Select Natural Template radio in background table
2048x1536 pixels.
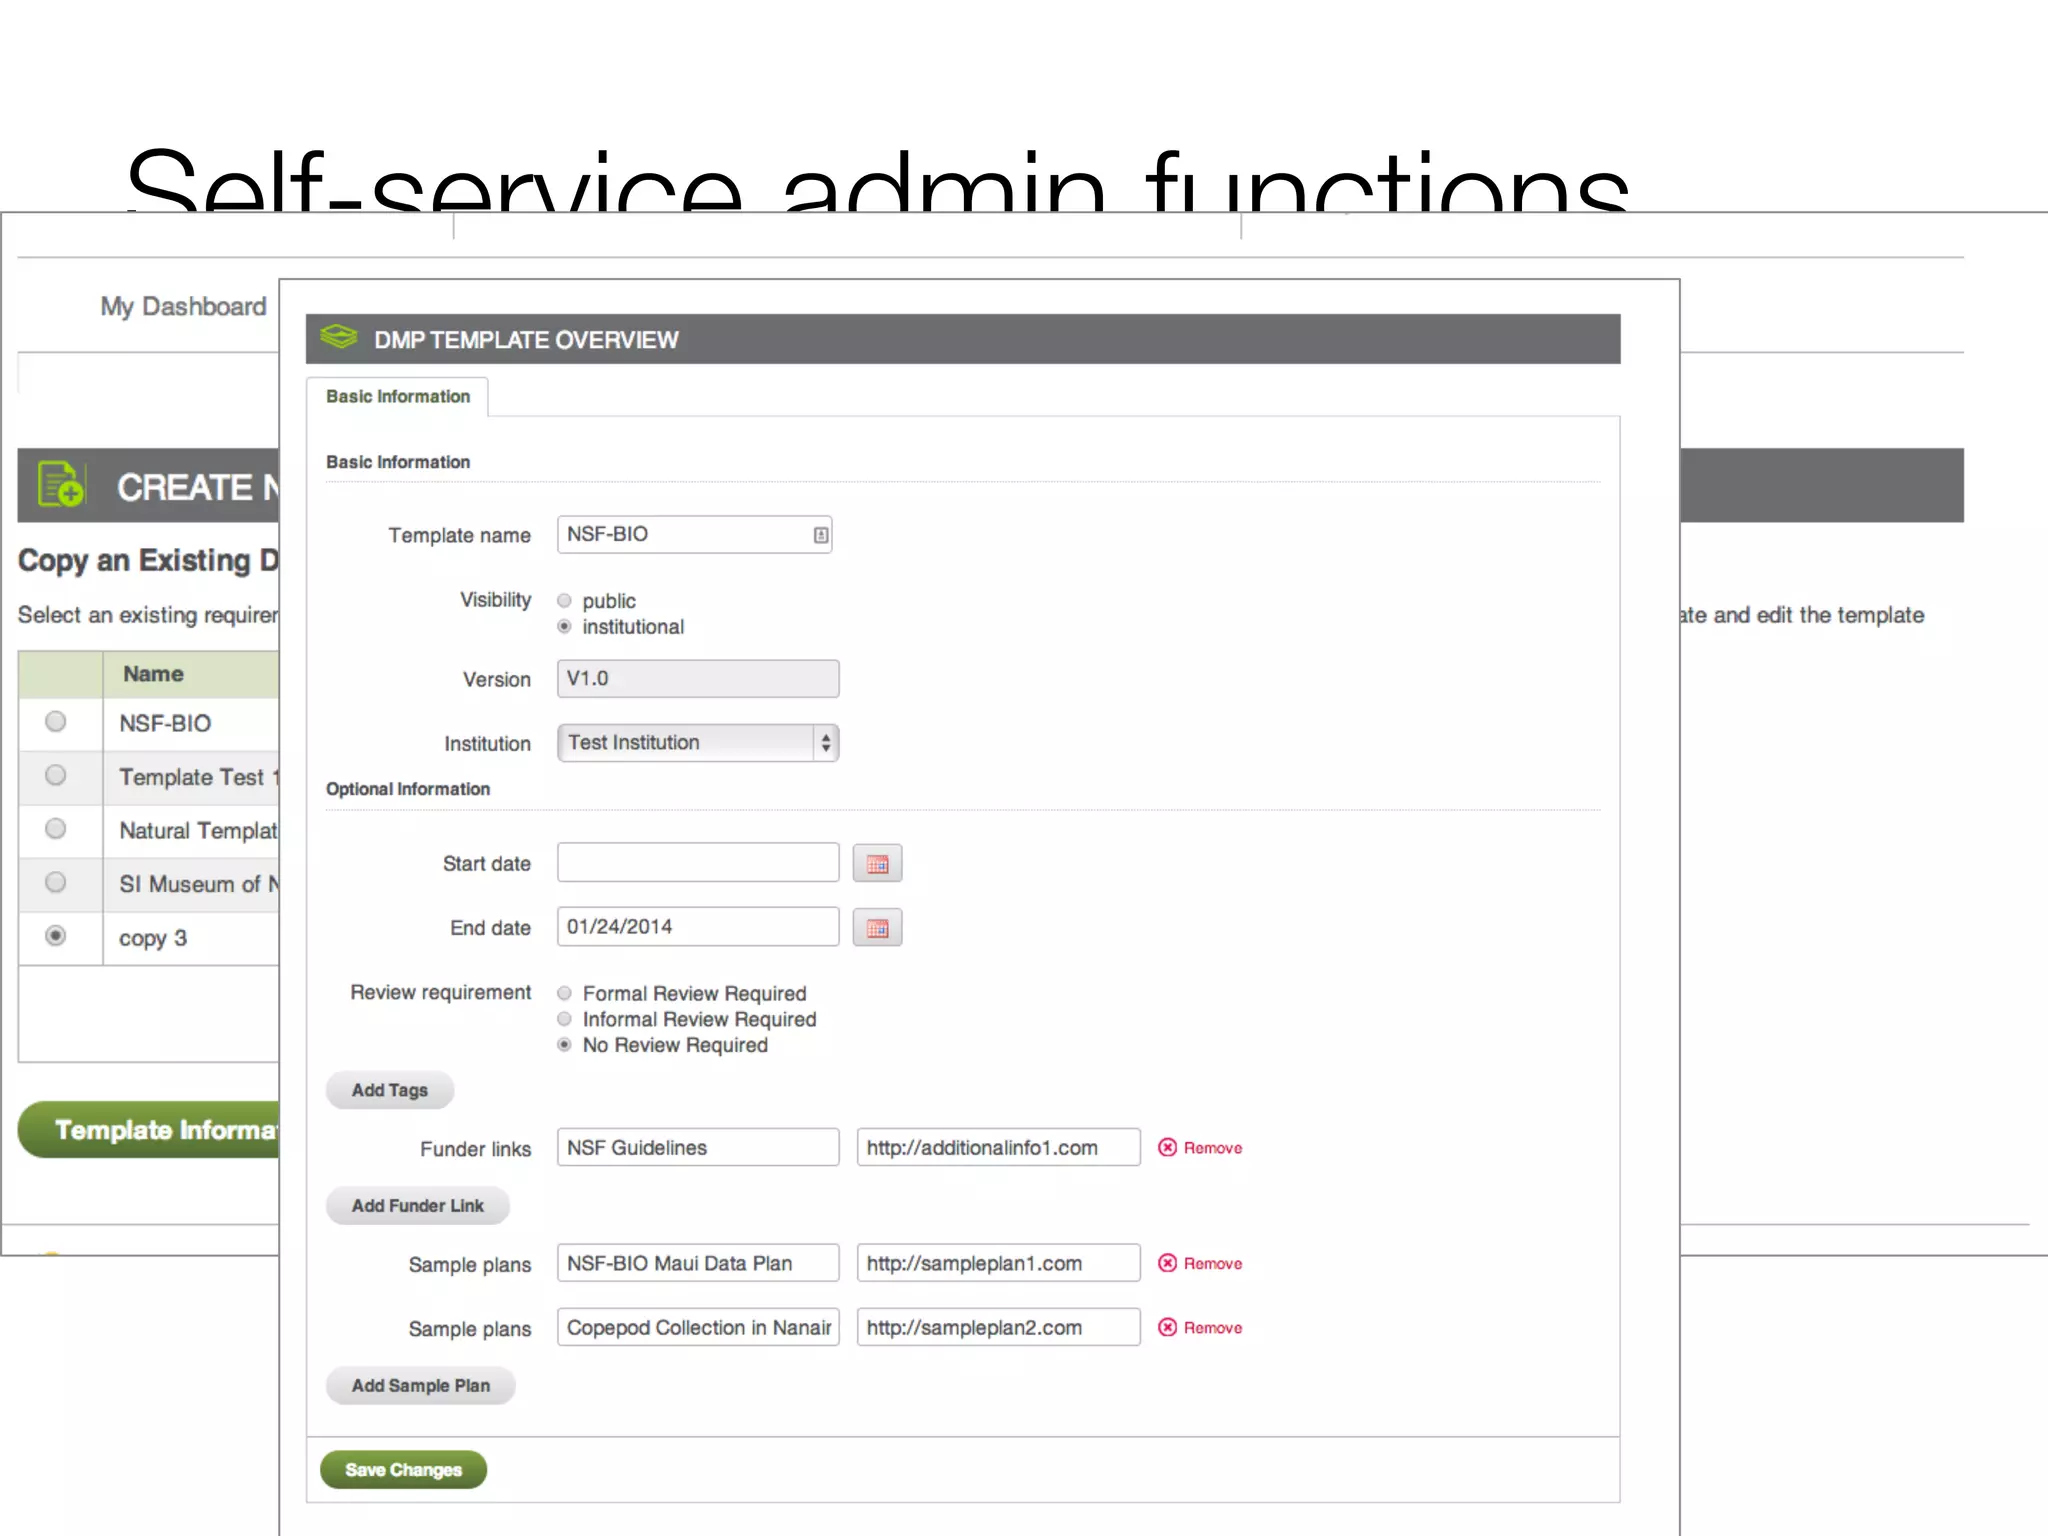click(56, 829)
